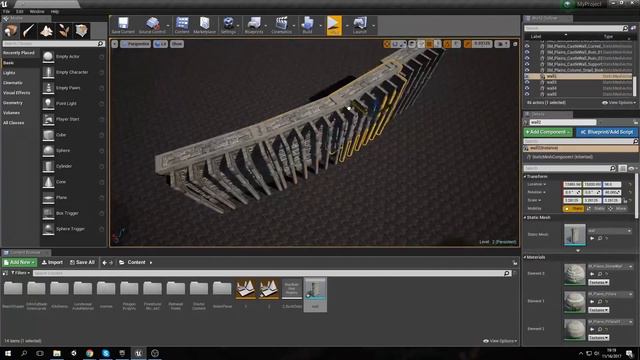
Task: Open File Explorer on Windows taskbar
Action: (x=57, y=353)
